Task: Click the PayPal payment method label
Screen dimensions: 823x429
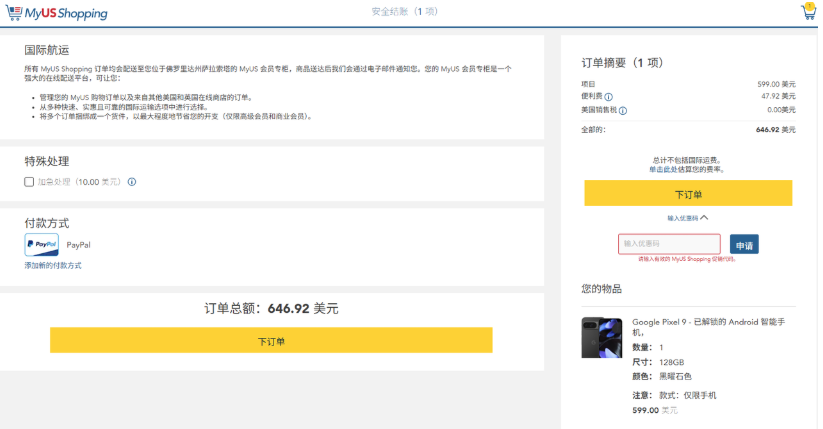Action: click(x=78, y=245)
